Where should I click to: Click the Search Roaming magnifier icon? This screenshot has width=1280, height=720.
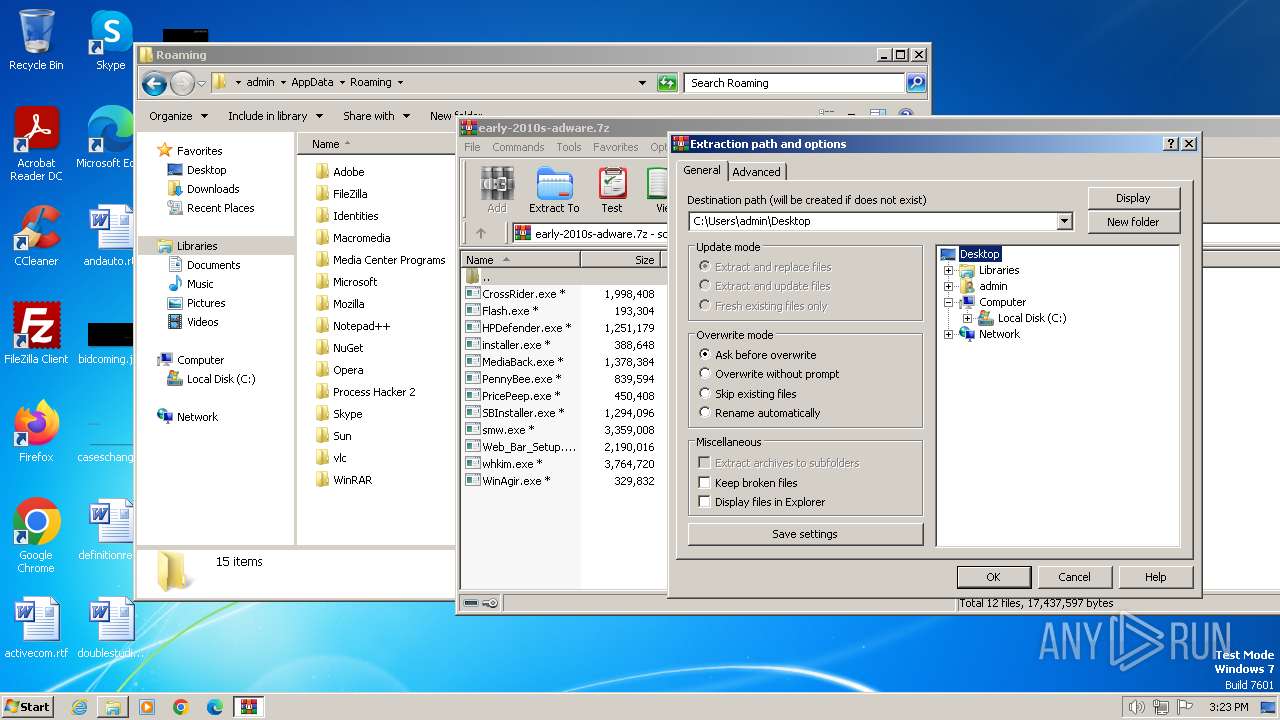915,83
